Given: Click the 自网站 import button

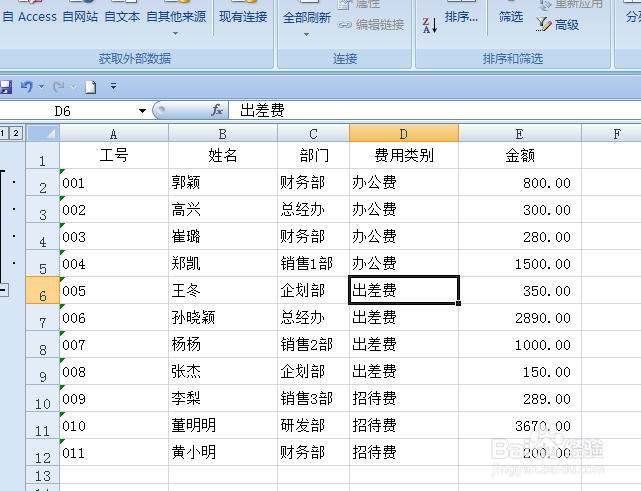Looking at the screenshot, I should tap(81, 17).
